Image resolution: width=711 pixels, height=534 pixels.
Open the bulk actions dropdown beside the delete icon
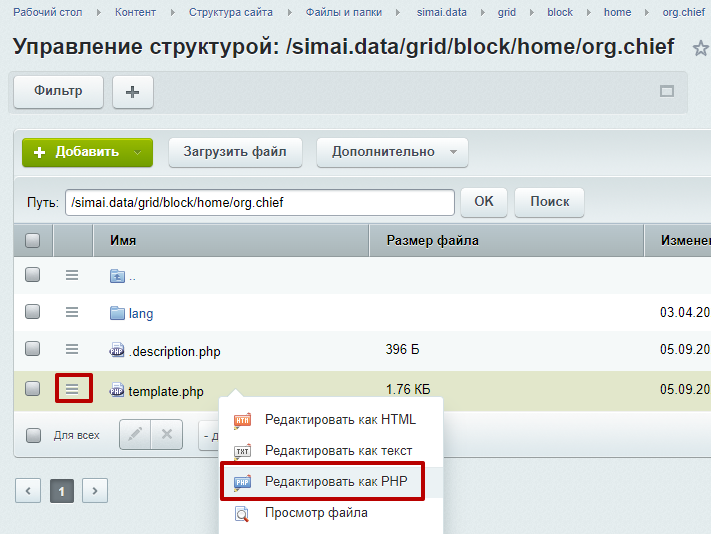tap(210, 435)
